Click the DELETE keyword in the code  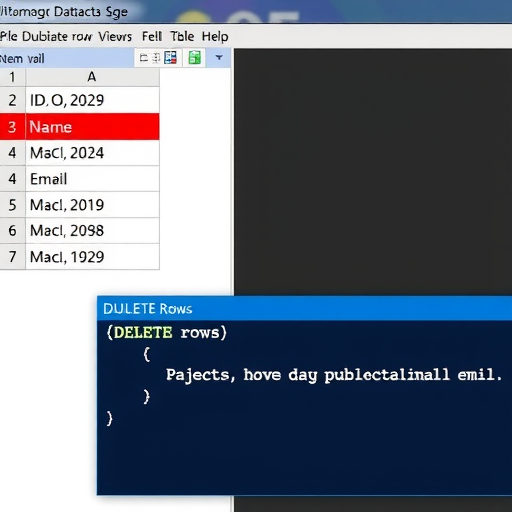point(143,333)
